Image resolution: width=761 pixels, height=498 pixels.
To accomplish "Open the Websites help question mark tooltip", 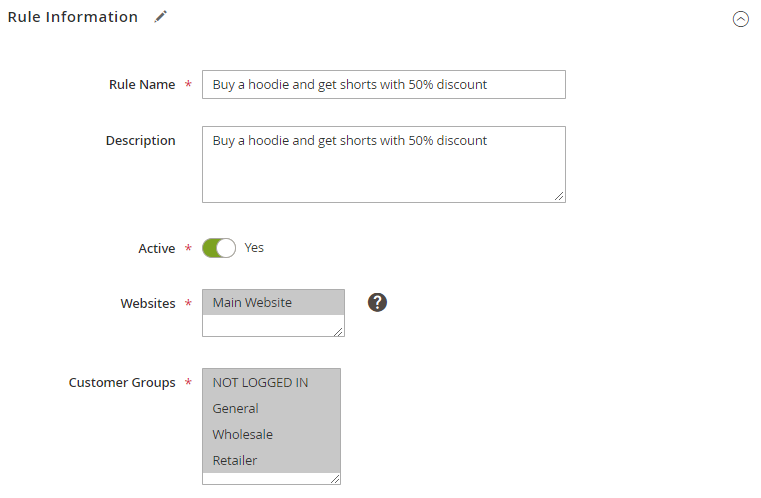I will [377, 302].
